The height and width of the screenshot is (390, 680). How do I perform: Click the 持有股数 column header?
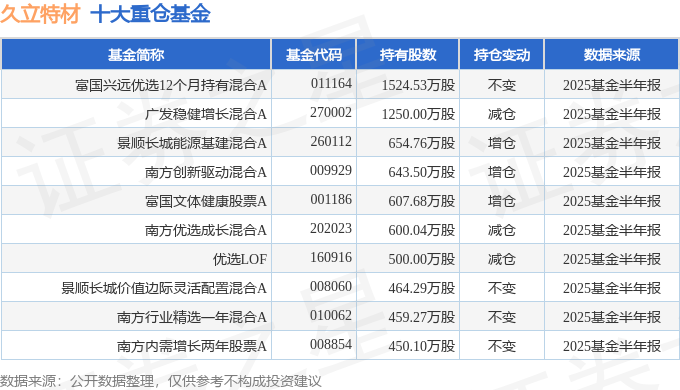(408, 55)
